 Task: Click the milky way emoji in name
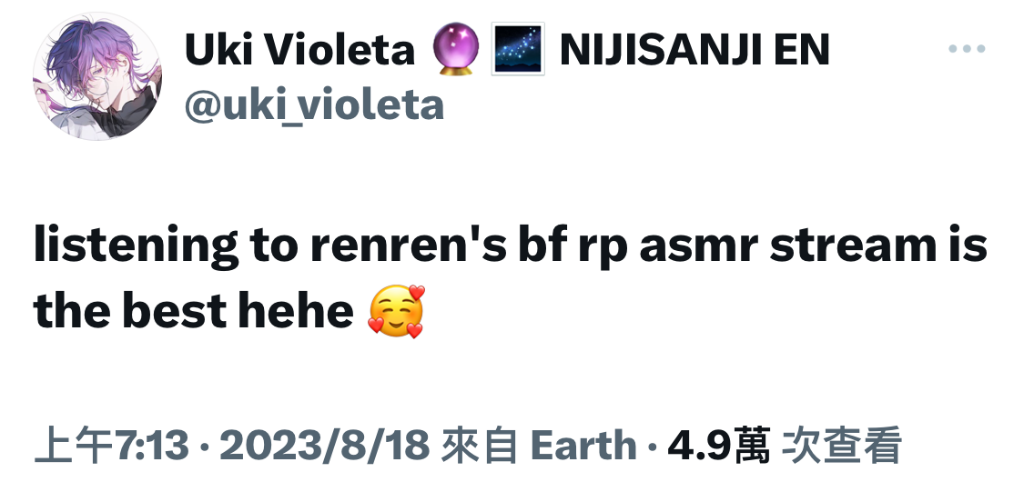tap(518, 50)
